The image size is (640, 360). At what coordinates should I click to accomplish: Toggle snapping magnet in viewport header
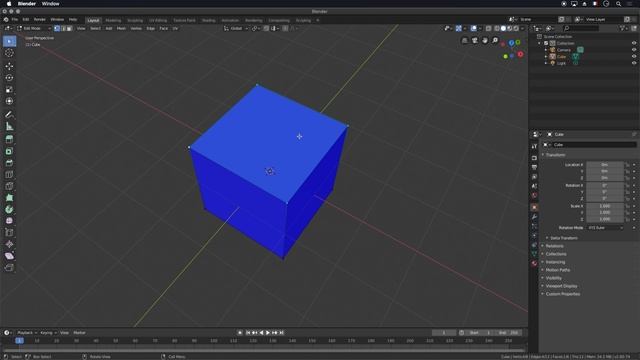[x=266, y=29]
